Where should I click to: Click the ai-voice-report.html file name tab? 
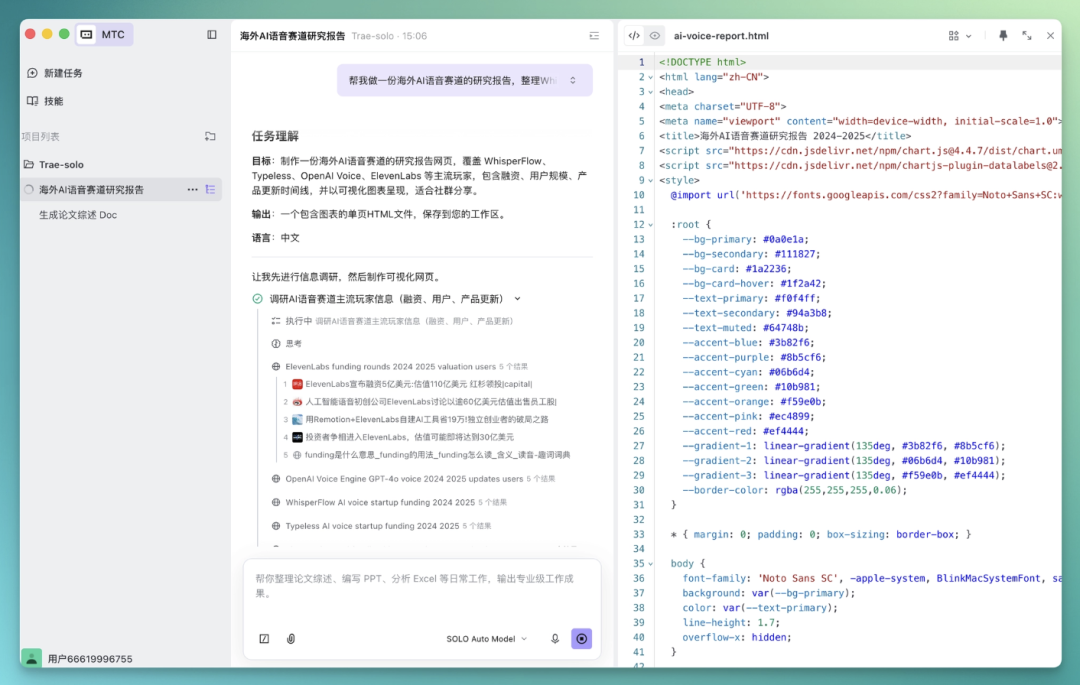(x=721, y=36)
